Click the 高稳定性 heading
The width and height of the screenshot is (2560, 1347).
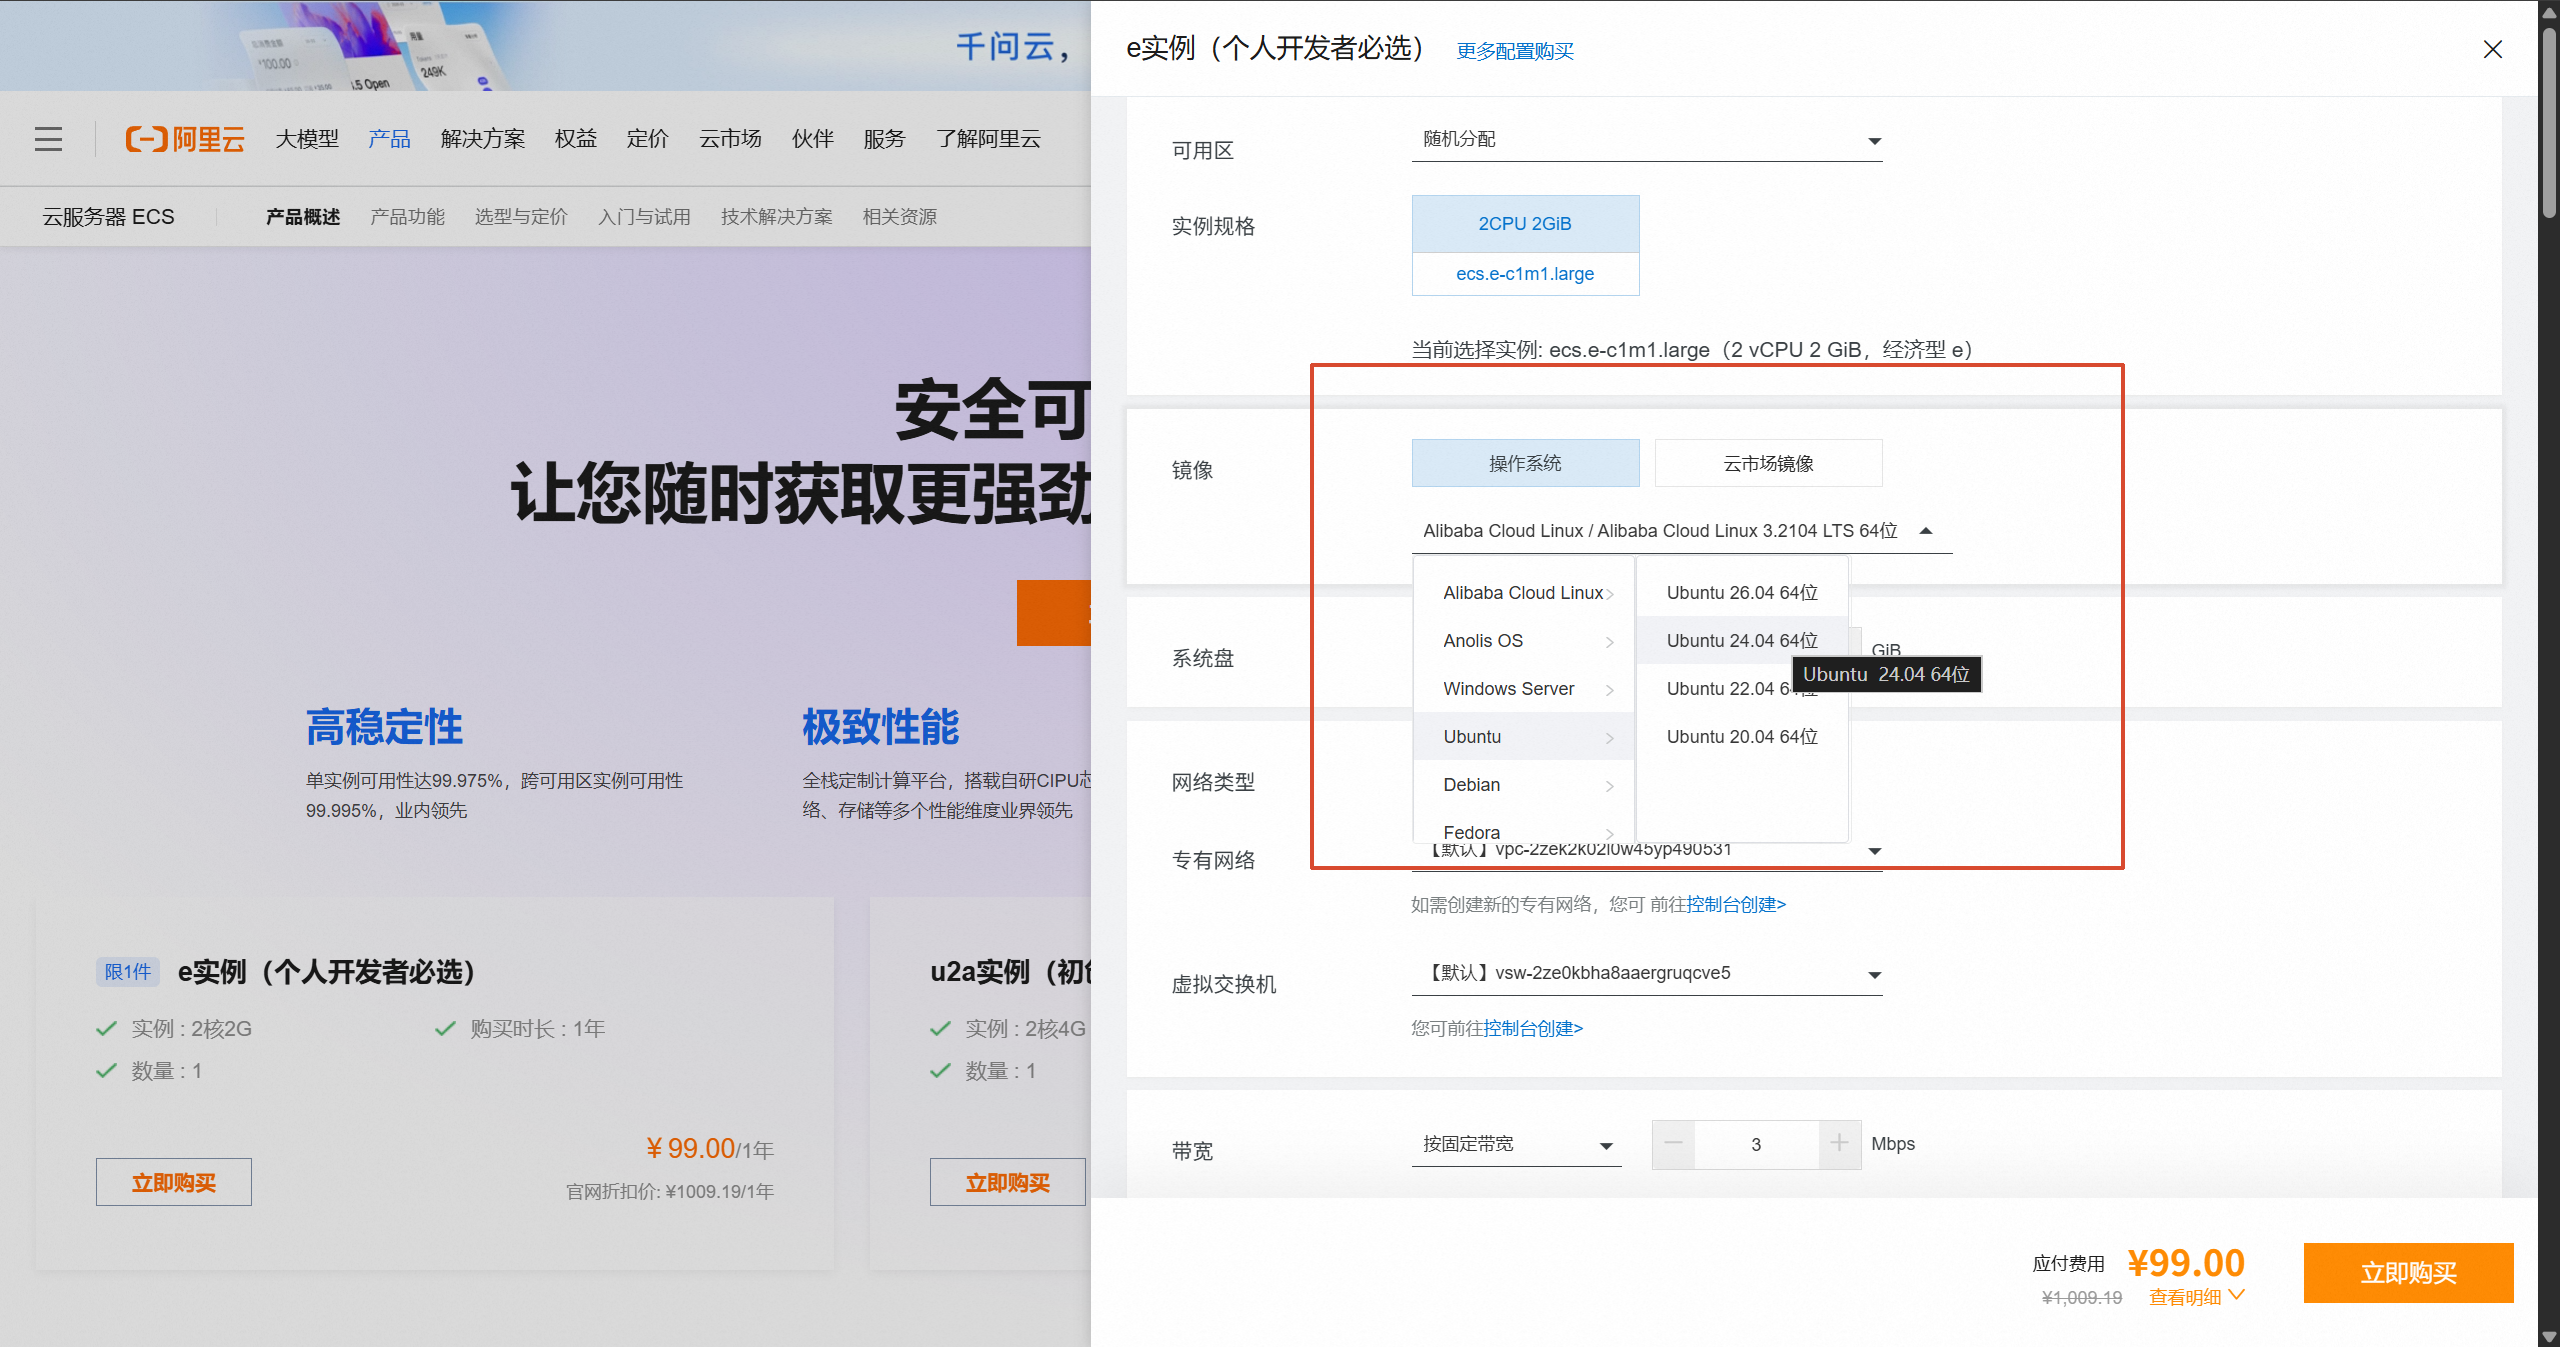[x=384, y=727]
